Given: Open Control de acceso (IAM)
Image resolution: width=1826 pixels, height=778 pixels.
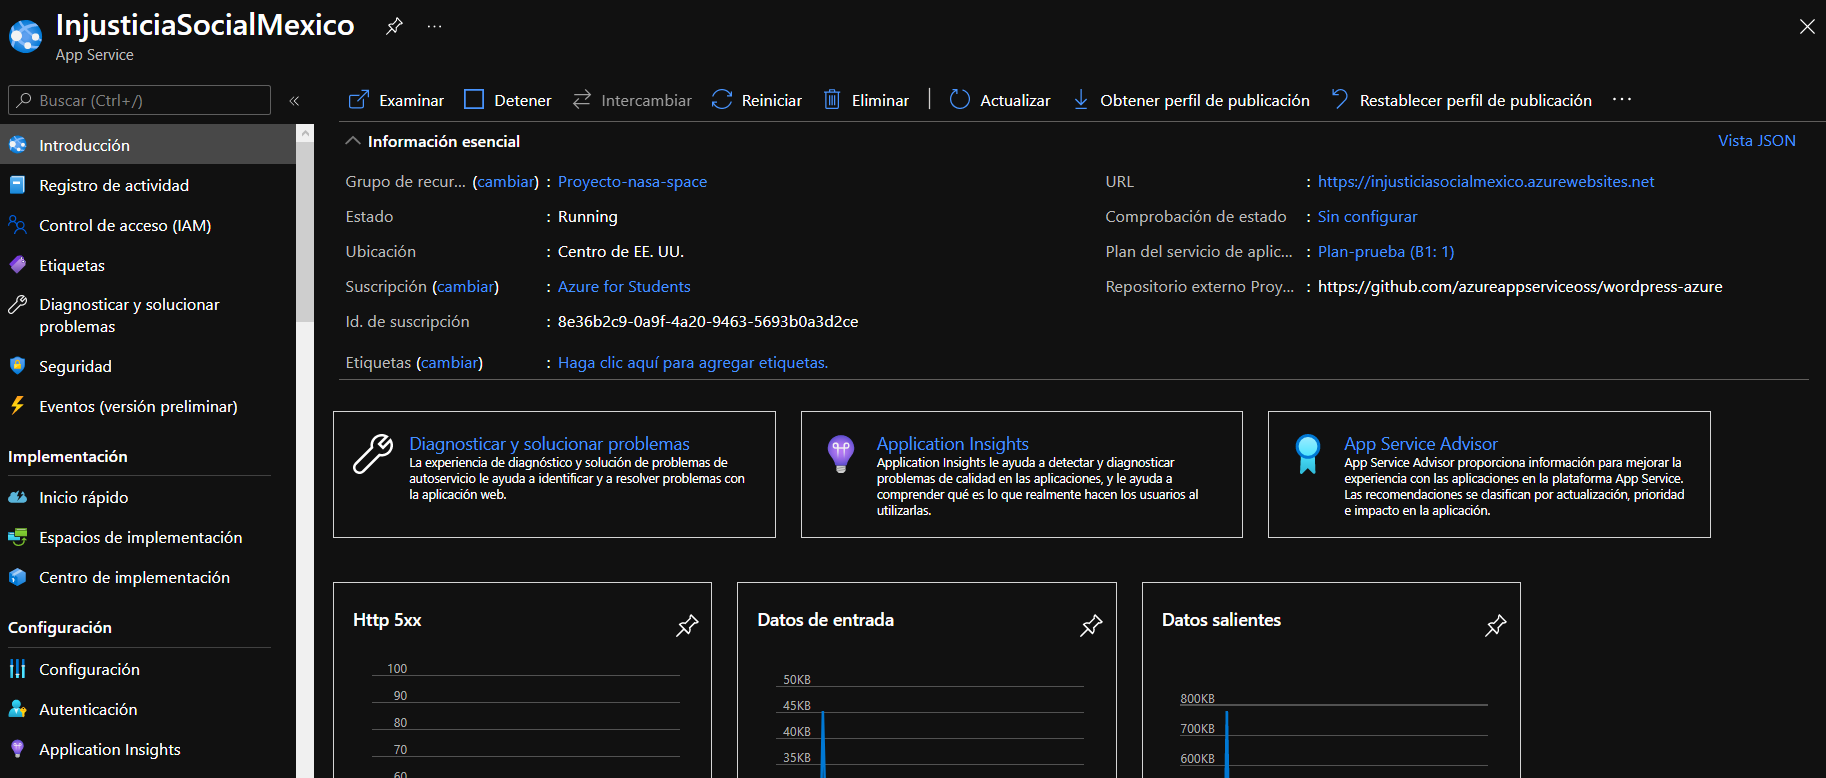Looking at the screenshot, I should [x=148, y=225].
